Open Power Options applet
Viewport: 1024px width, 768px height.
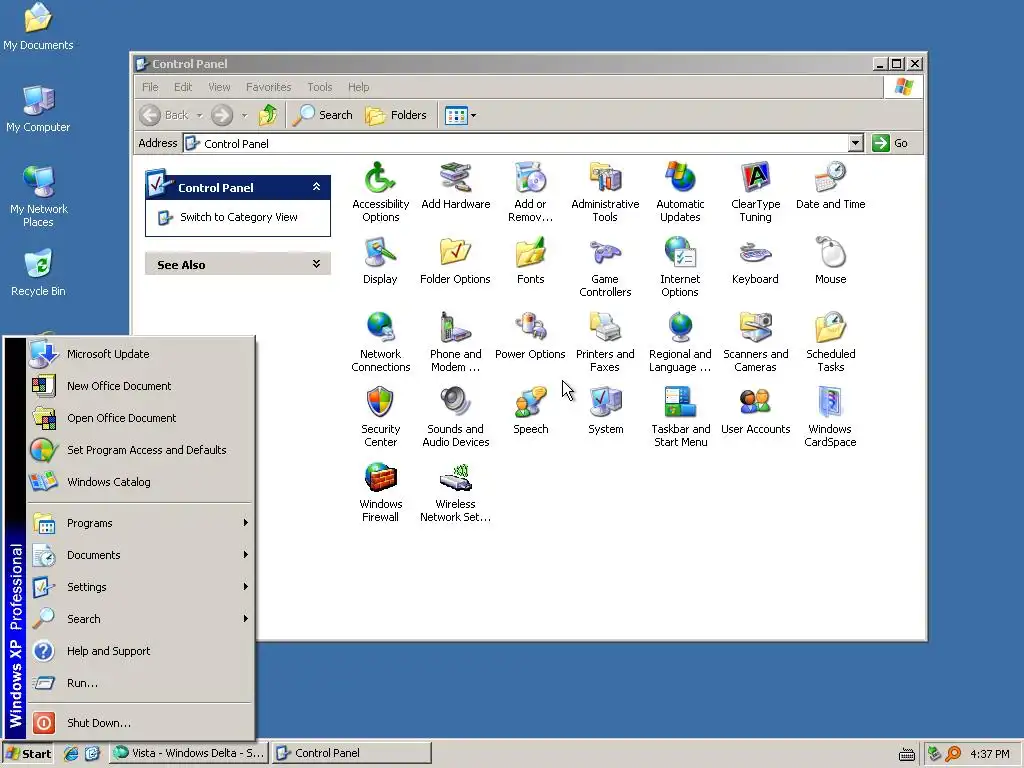click(x=530, y=336)
